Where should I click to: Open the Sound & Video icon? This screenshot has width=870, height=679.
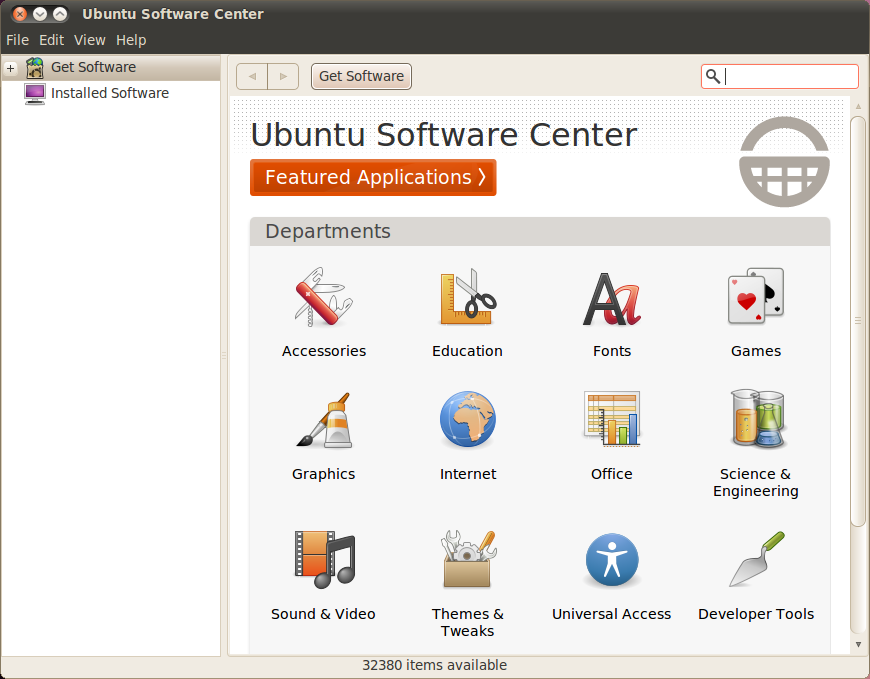(324, 559)
